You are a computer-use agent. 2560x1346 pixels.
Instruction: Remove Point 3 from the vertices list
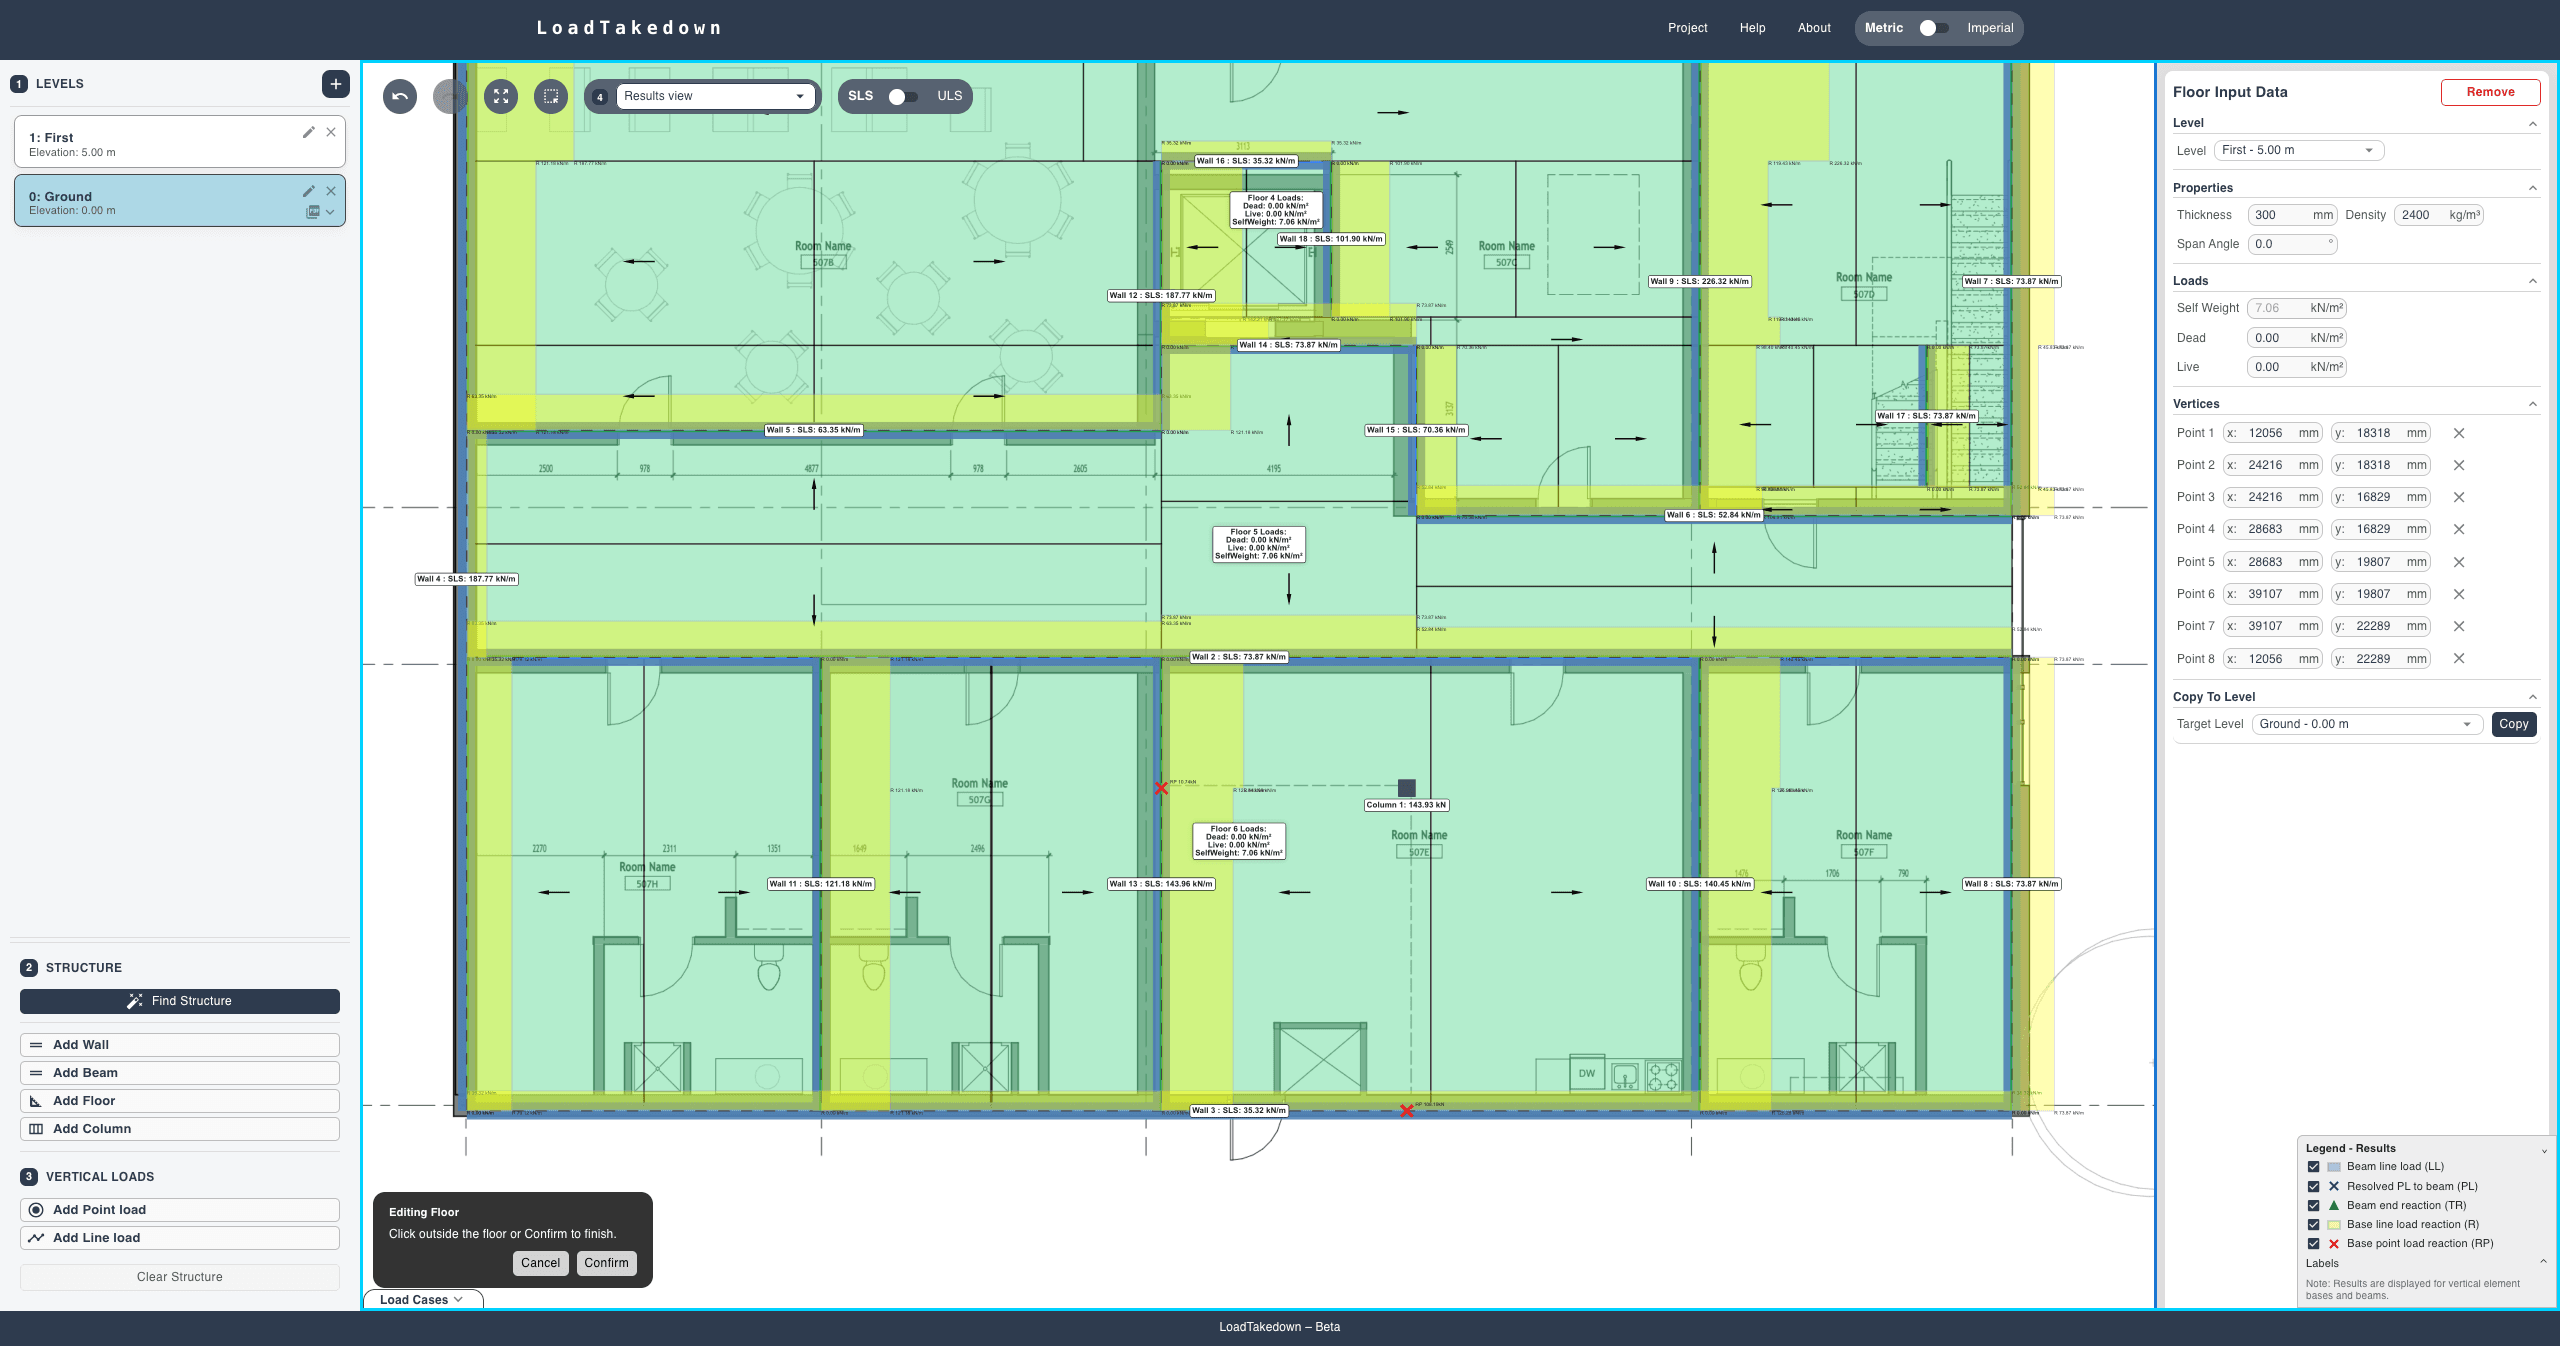[x=2459, y=497]
